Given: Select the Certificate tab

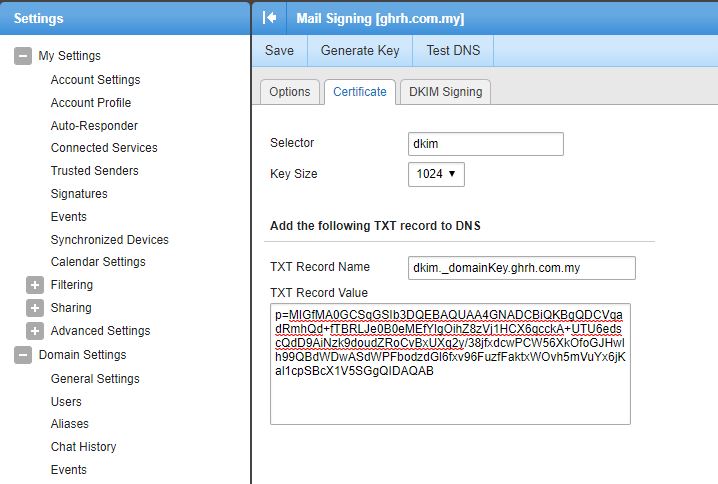Looking at the screenshot, I should click(x=359, y=92).
